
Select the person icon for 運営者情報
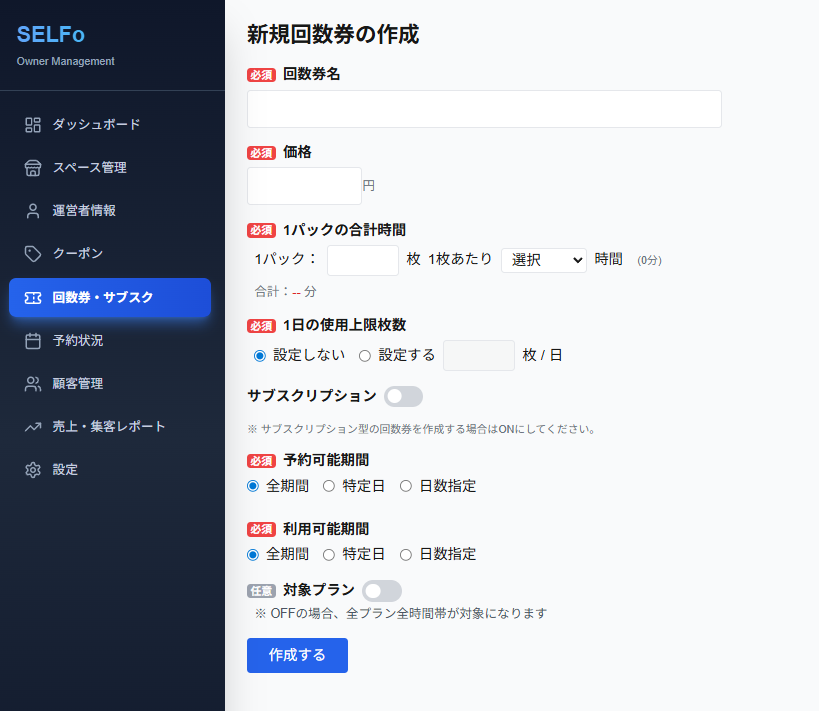33,211
